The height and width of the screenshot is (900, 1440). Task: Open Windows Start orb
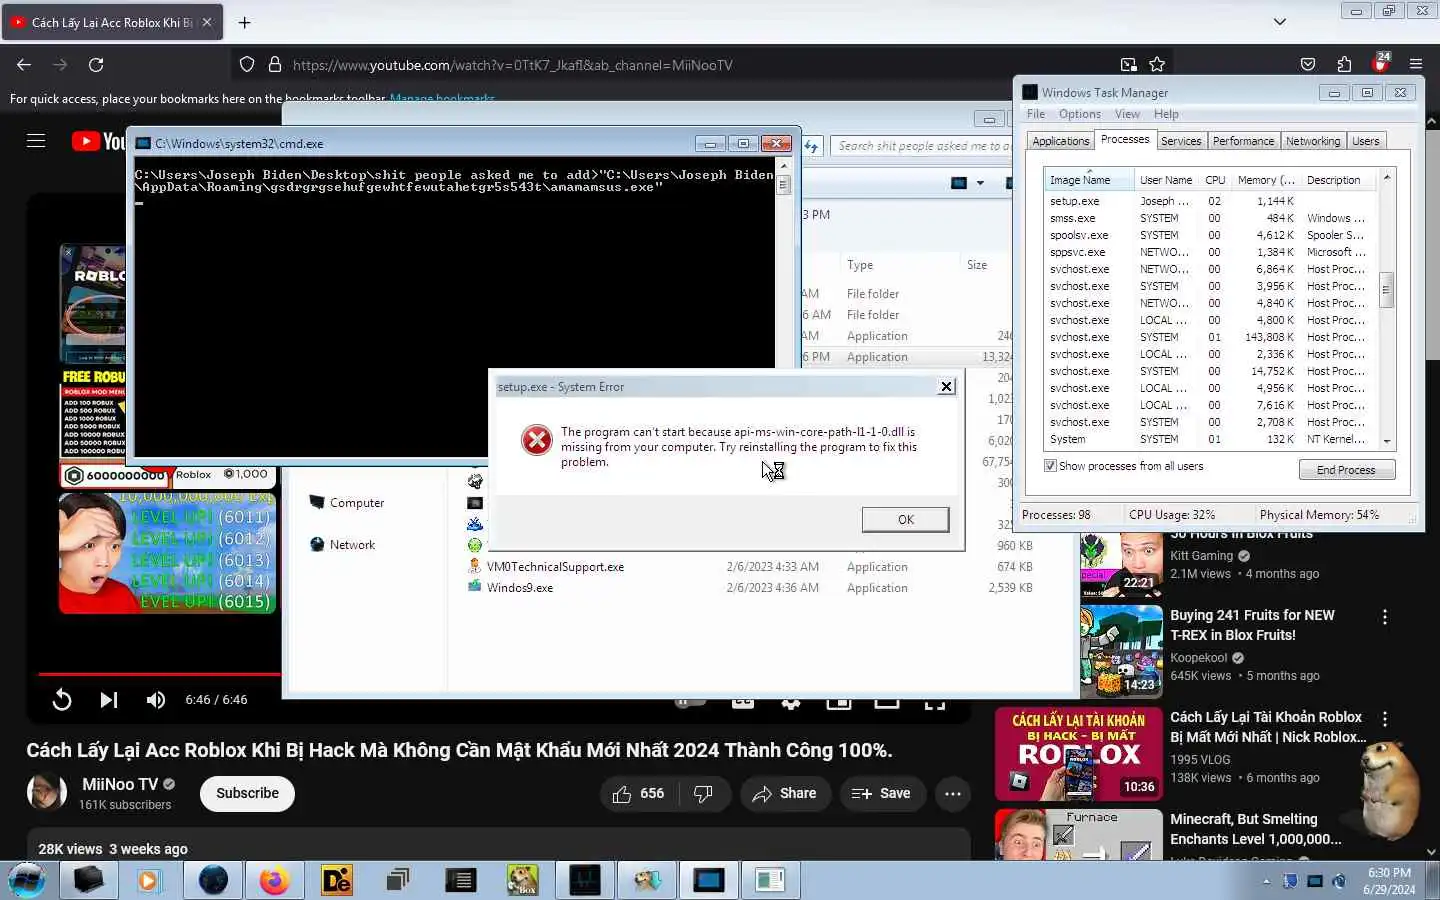coord(27,880)
